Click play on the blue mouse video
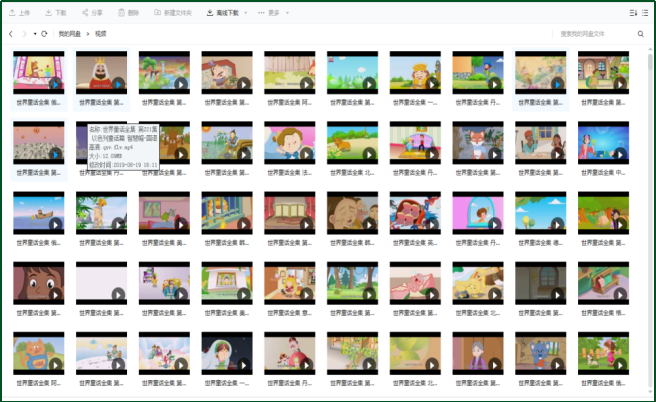656x402 pixels. pyautogui.click(x=557, y=365)
